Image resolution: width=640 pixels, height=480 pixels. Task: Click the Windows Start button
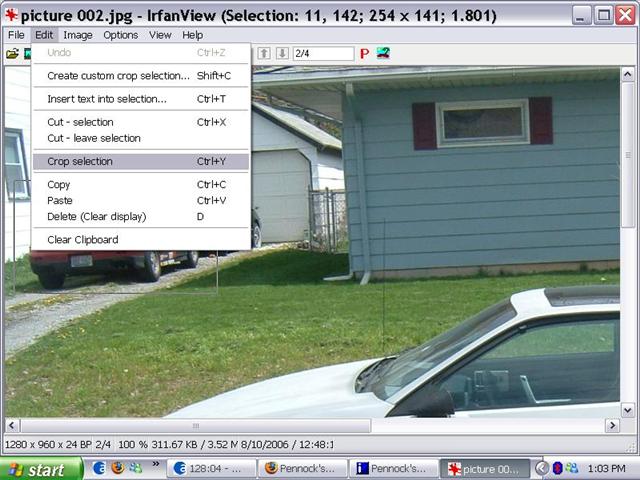pos(41,468)
